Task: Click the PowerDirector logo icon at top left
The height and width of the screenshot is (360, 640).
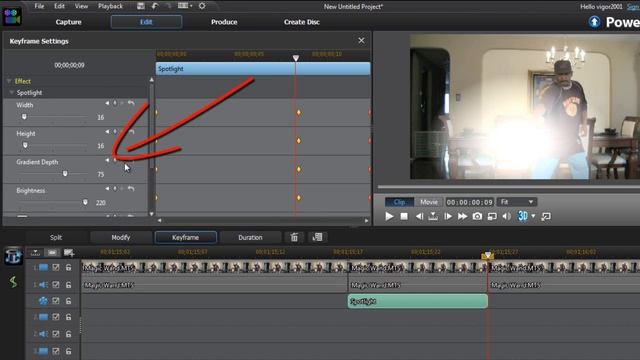Action: click(x=12, y=17)
